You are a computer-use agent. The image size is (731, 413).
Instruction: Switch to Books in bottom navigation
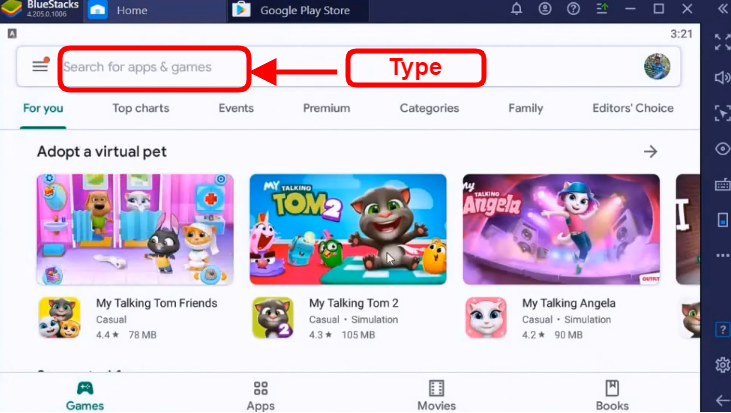tap(612, 396)
